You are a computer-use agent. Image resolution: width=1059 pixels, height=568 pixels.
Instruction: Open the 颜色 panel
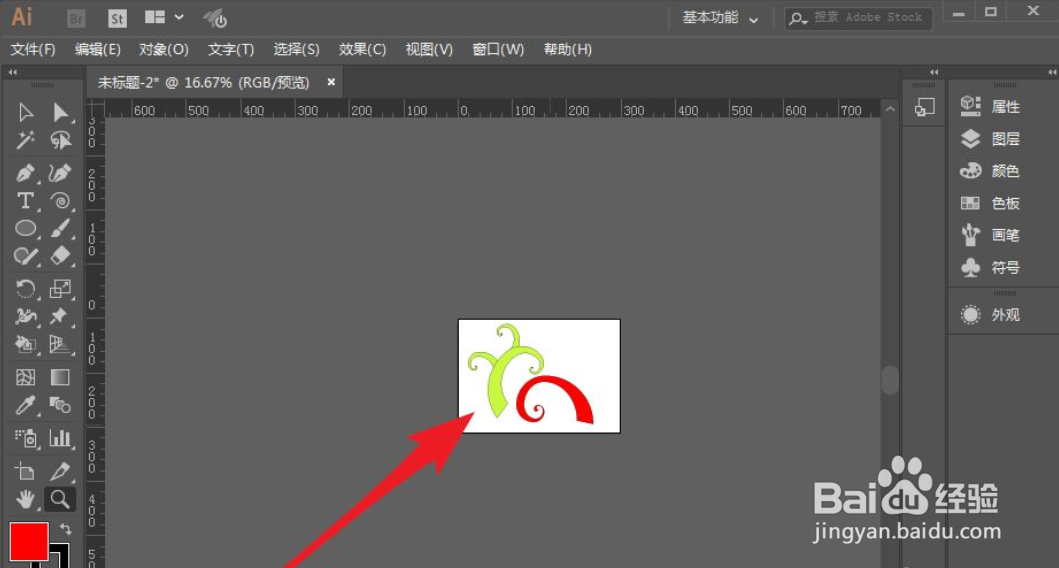(991, 171)
